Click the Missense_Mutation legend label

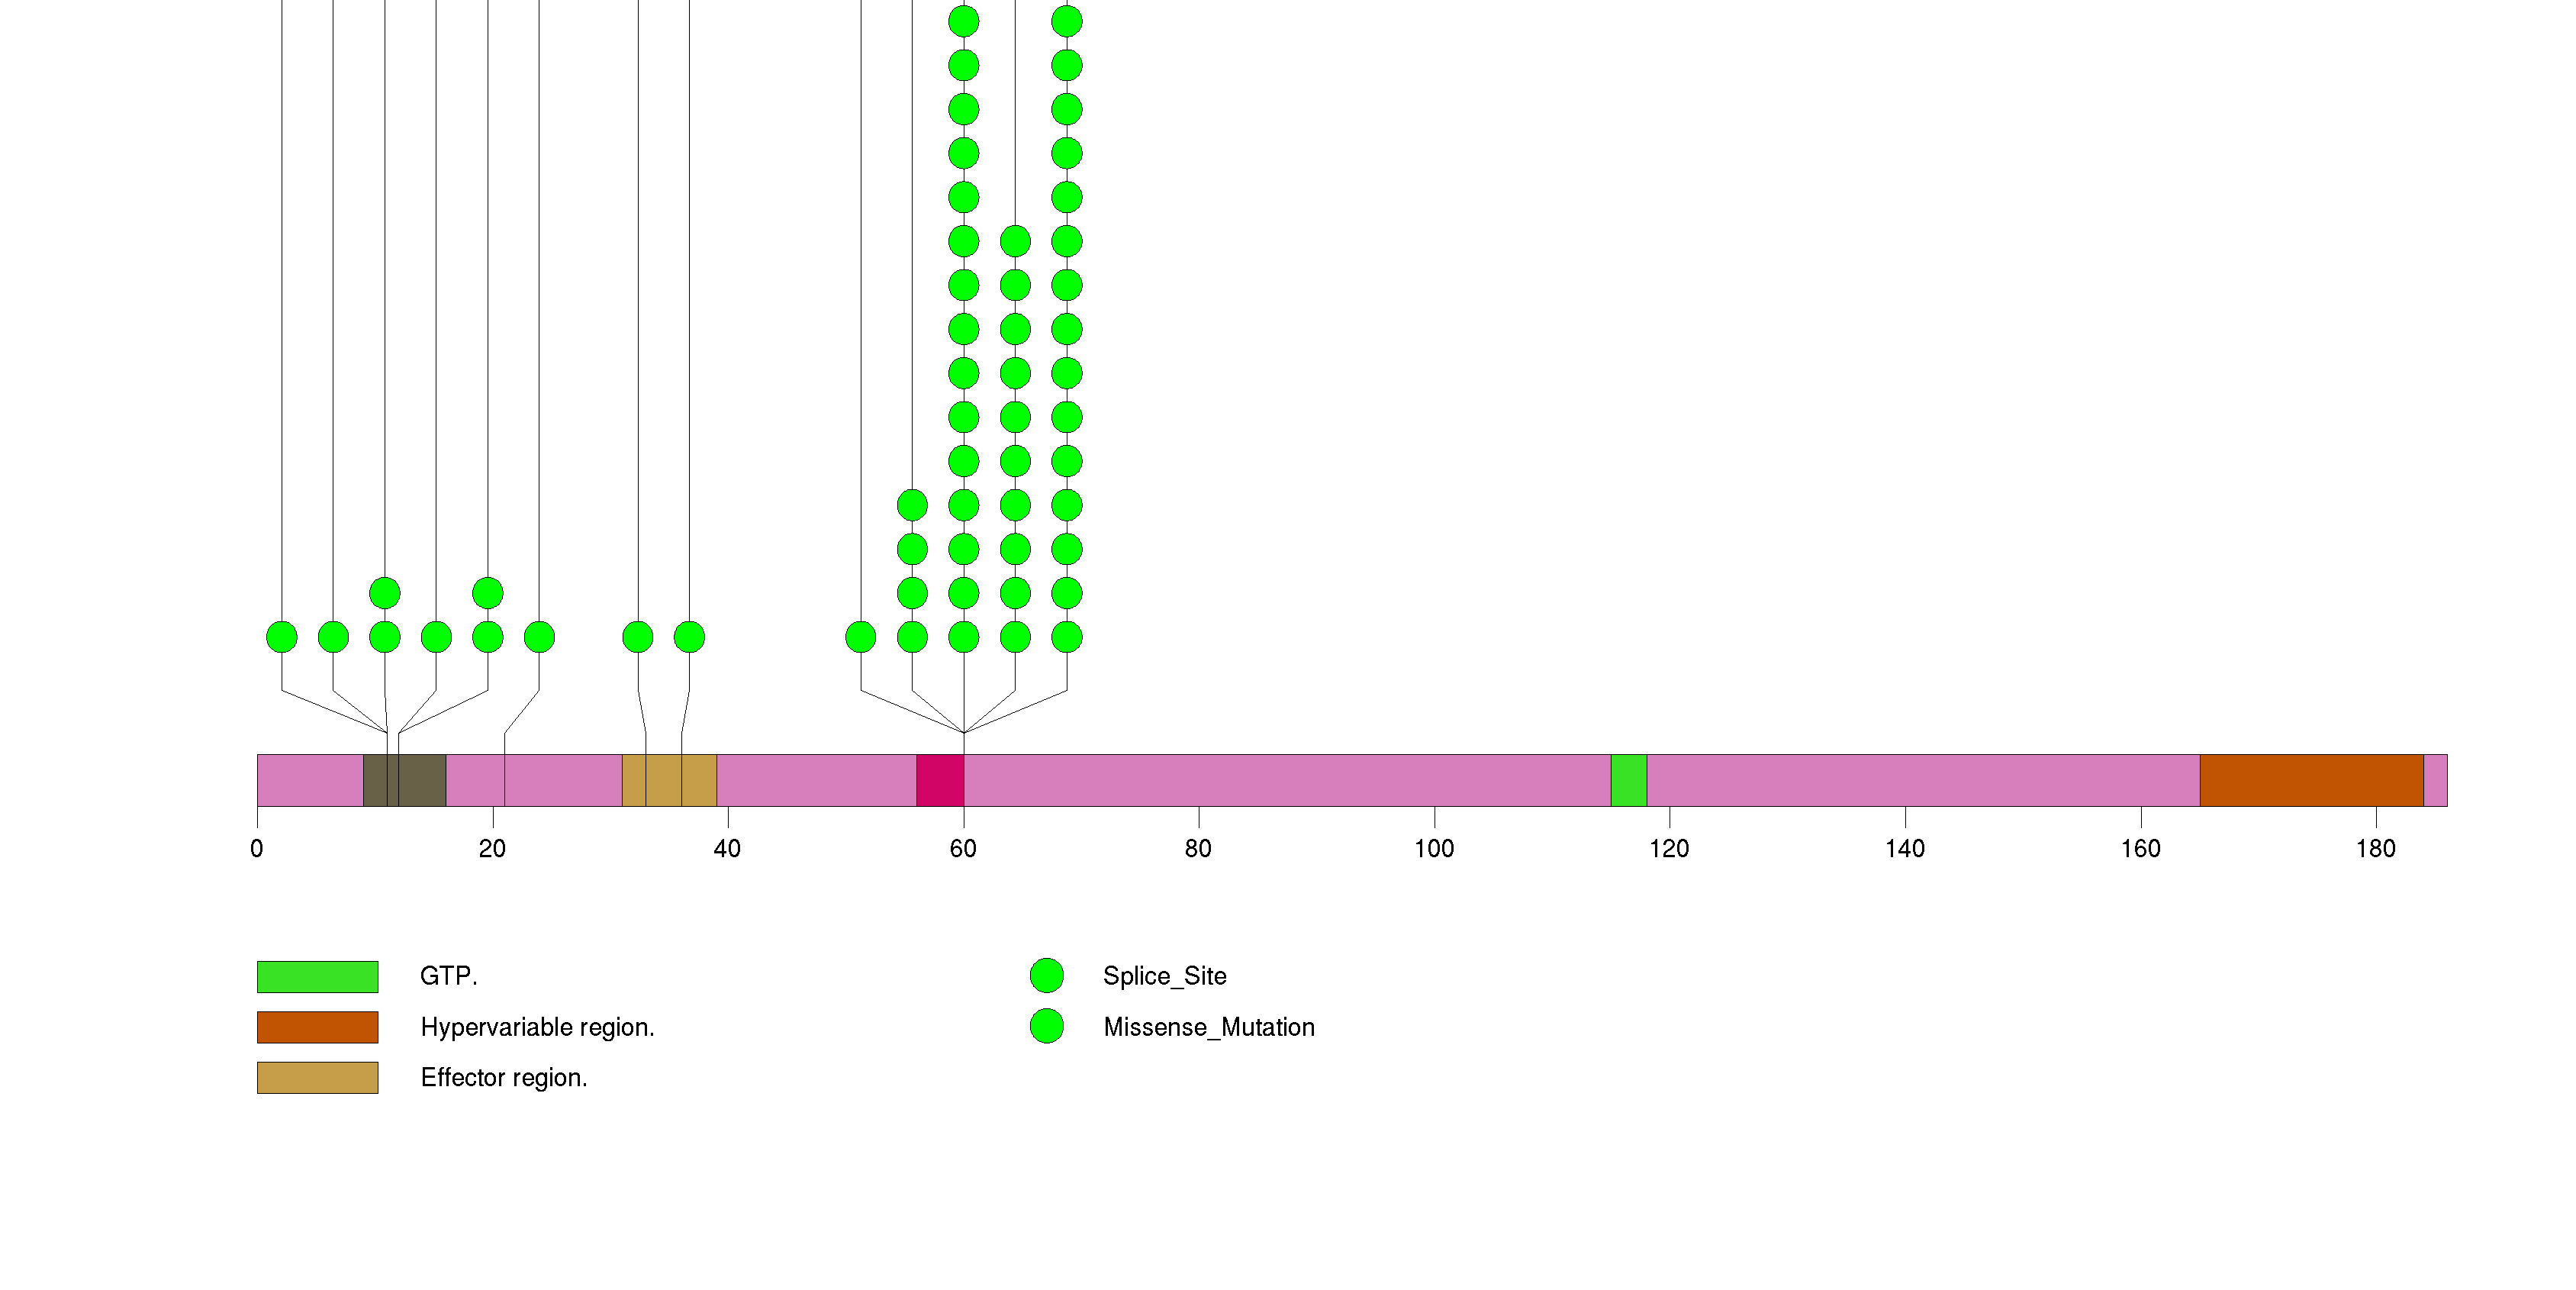(x=1208, y=1027)
